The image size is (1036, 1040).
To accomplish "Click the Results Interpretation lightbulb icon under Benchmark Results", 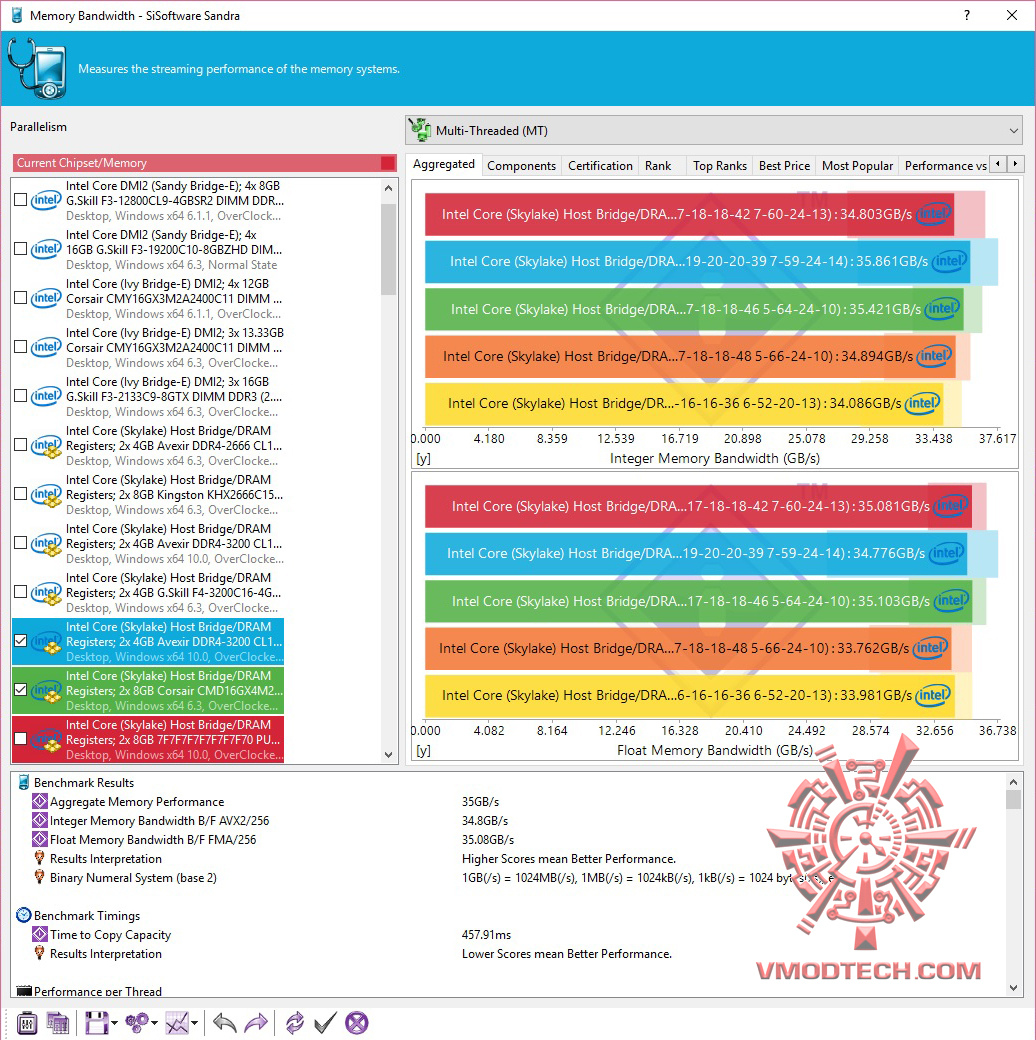I will (x=40, y=858).
